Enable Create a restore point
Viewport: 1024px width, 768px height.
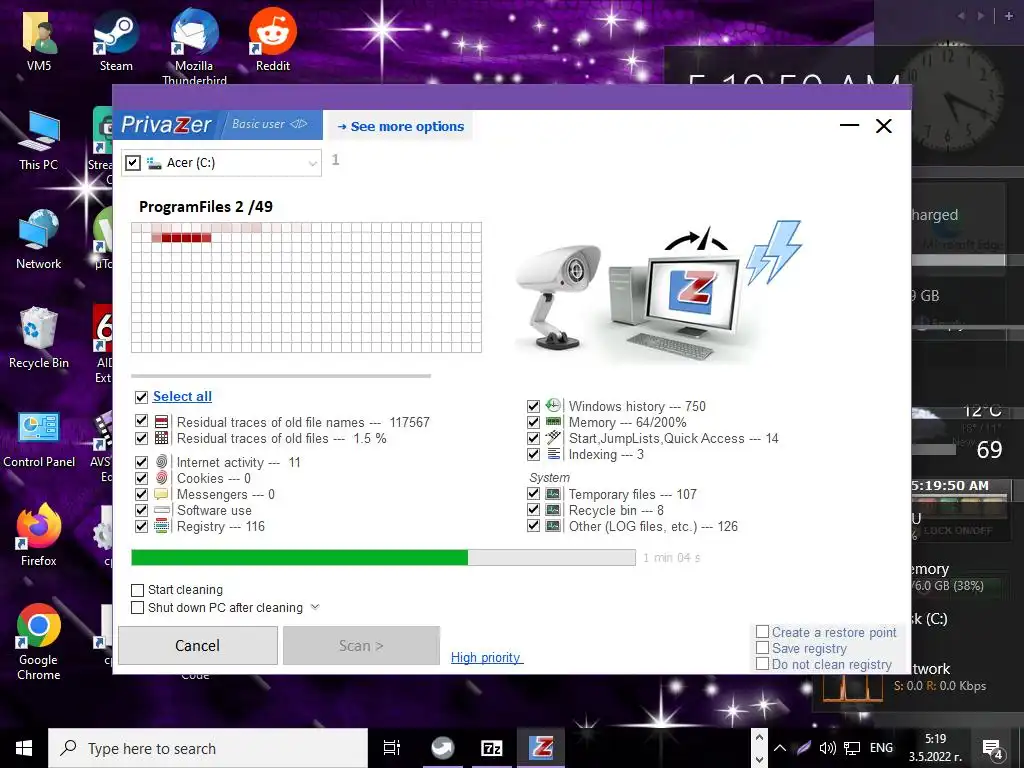(x=762, y=632)
